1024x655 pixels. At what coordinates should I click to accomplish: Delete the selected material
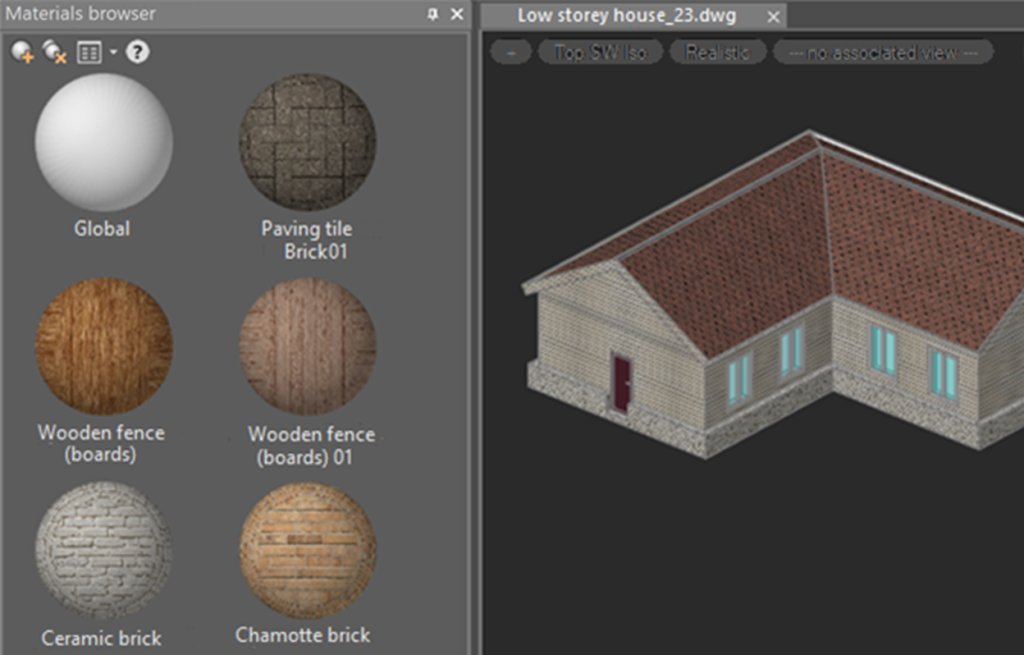tap(53, 50)
